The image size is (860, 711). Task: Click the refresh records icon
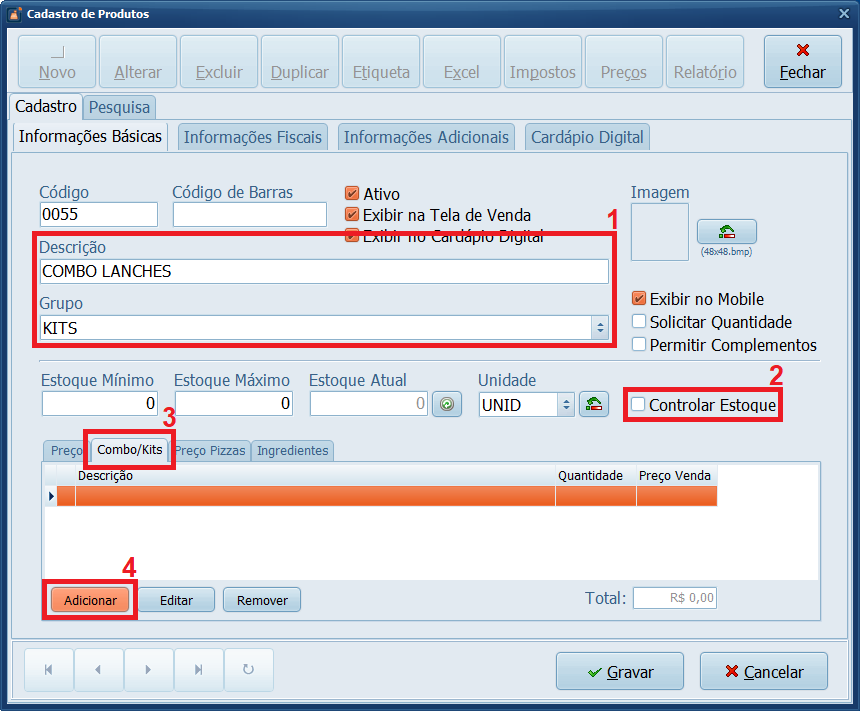[249, 671]
